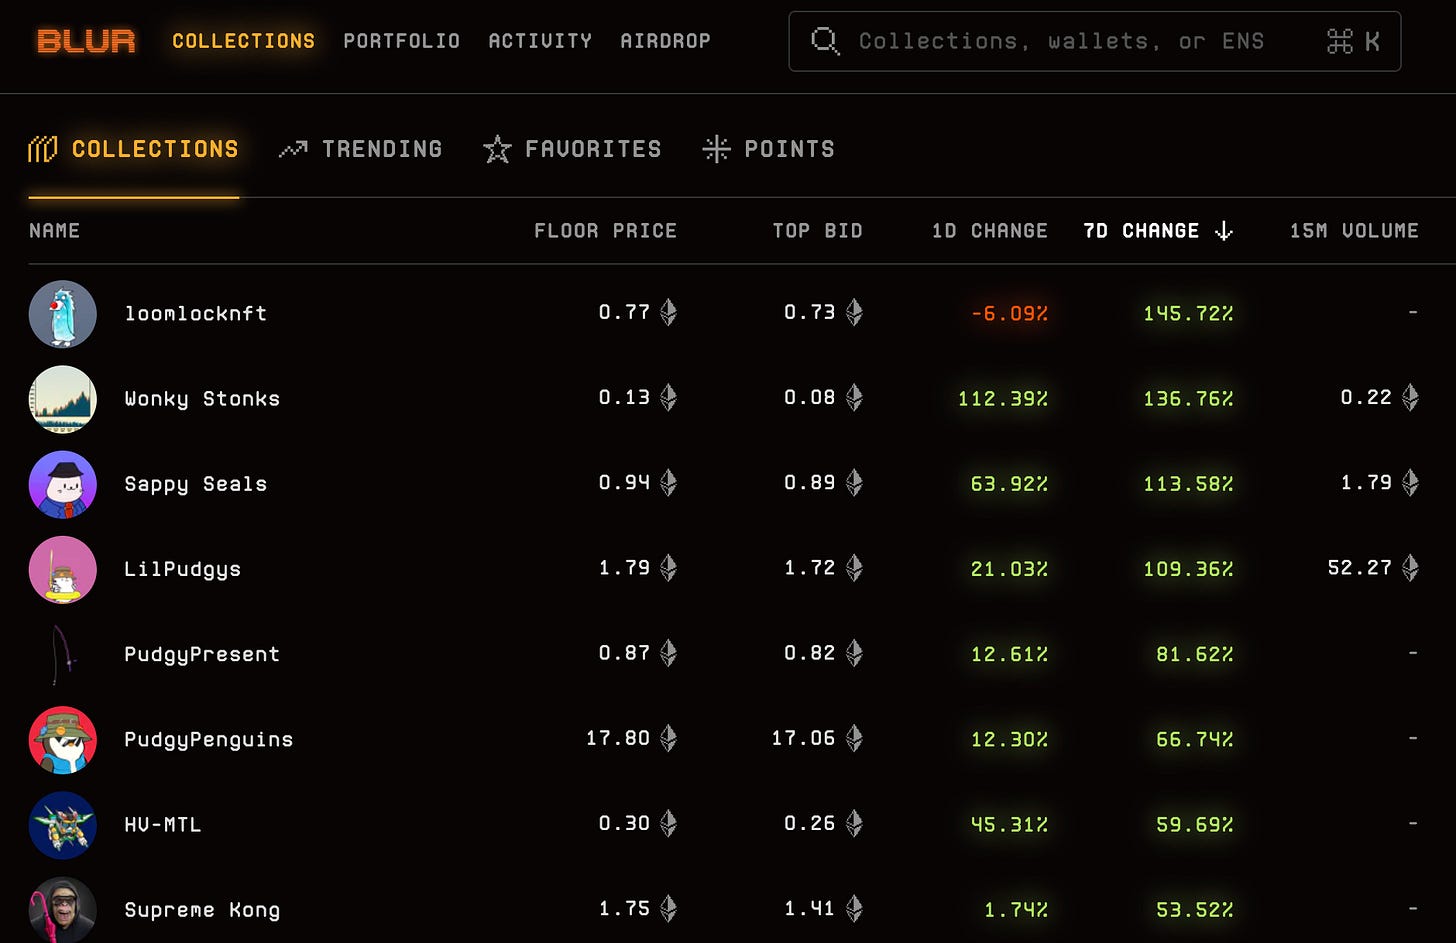Click Sappy Seals floor price 0.94

pyautogui.click(x=624, y=483)
